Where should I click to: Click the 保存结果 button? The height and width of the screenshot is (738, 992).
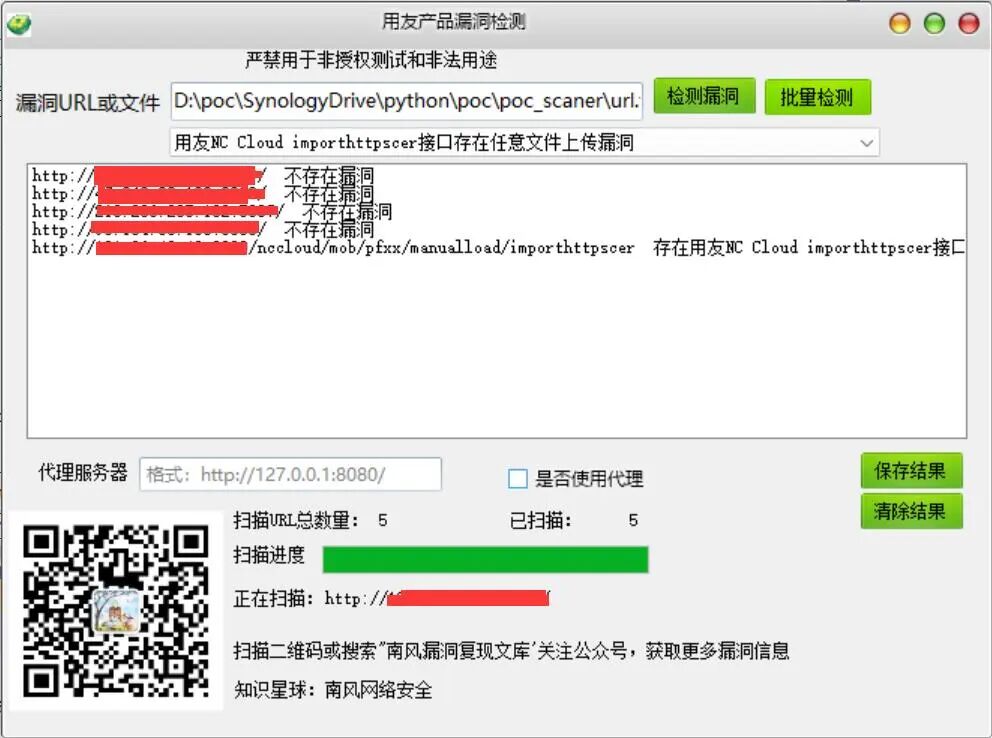click(x=911, y=470)
